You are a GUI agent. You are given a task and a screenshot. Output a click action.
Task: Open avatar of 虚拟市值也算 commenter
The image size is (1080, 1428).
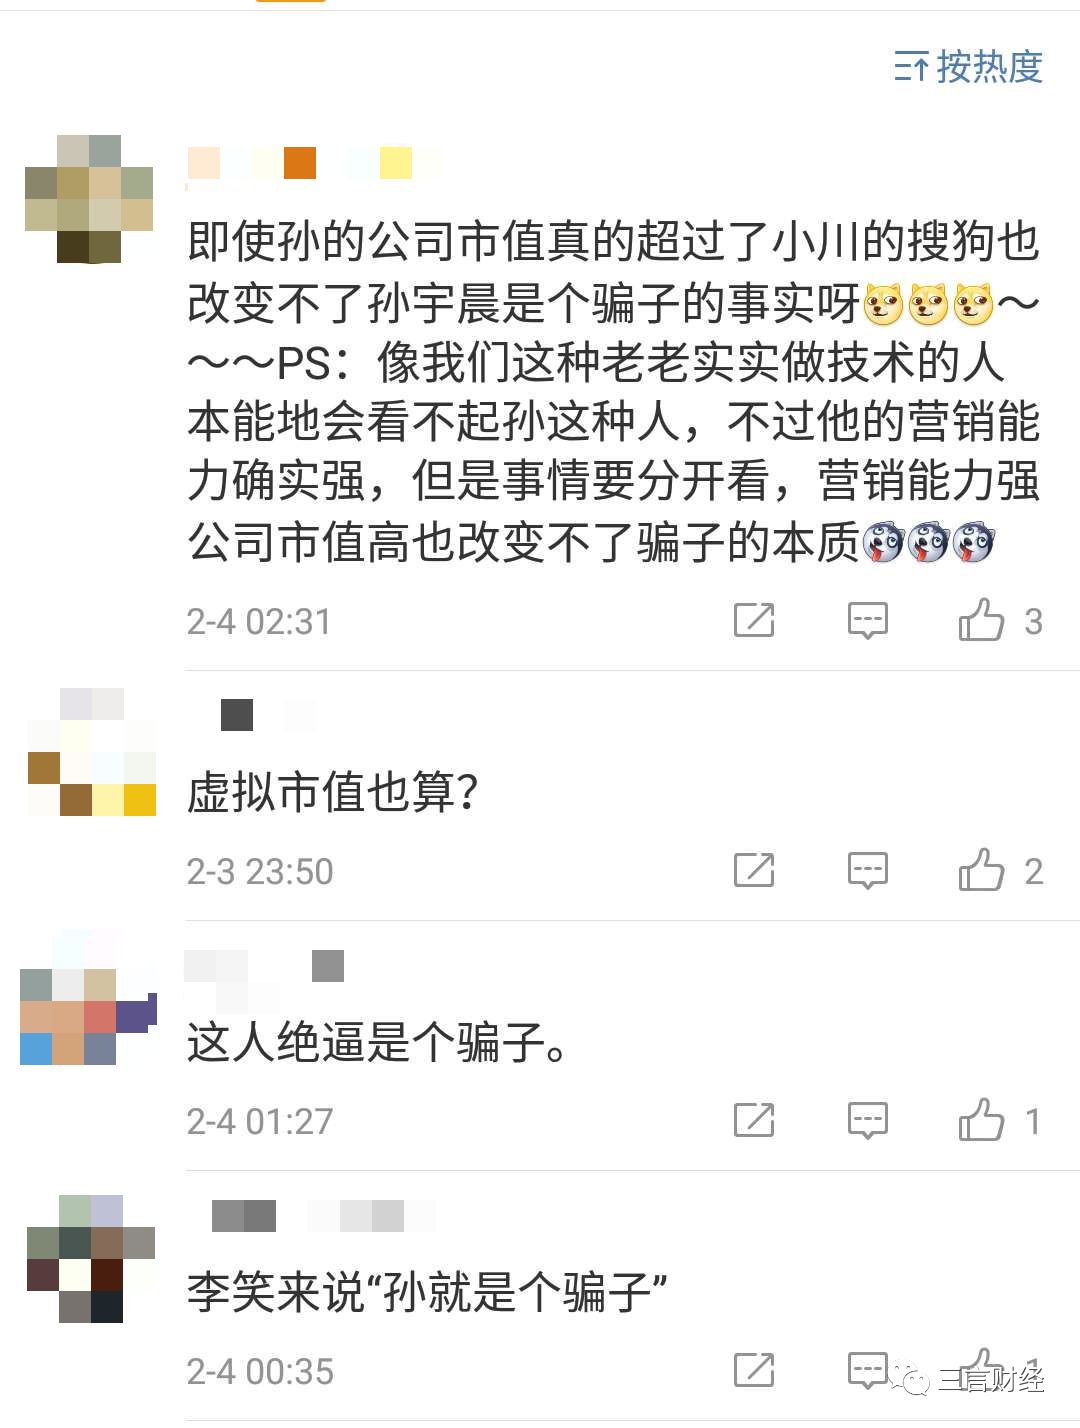point(92,752)
